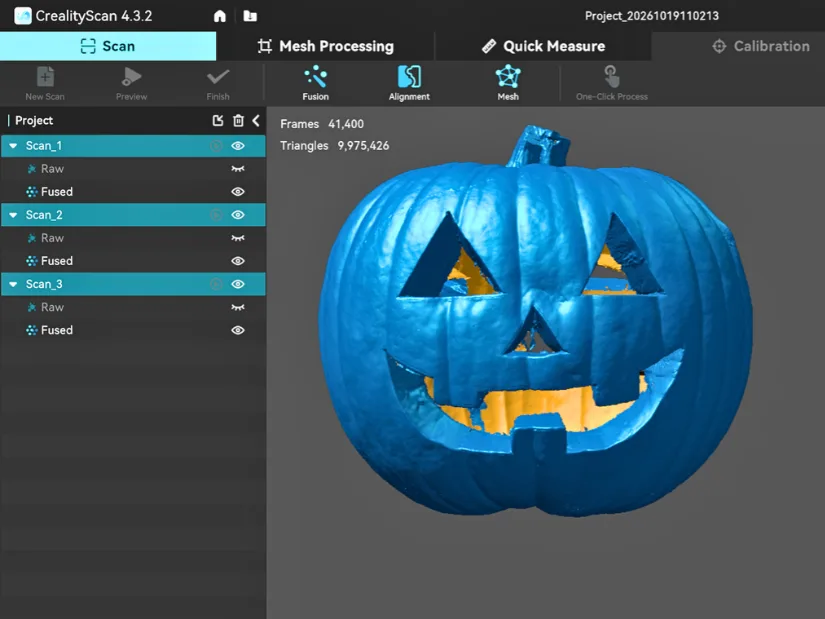Viewport: 825px width, 619px height.
Task: Toggle visibility of Scan_3
Action: (238, 284)
